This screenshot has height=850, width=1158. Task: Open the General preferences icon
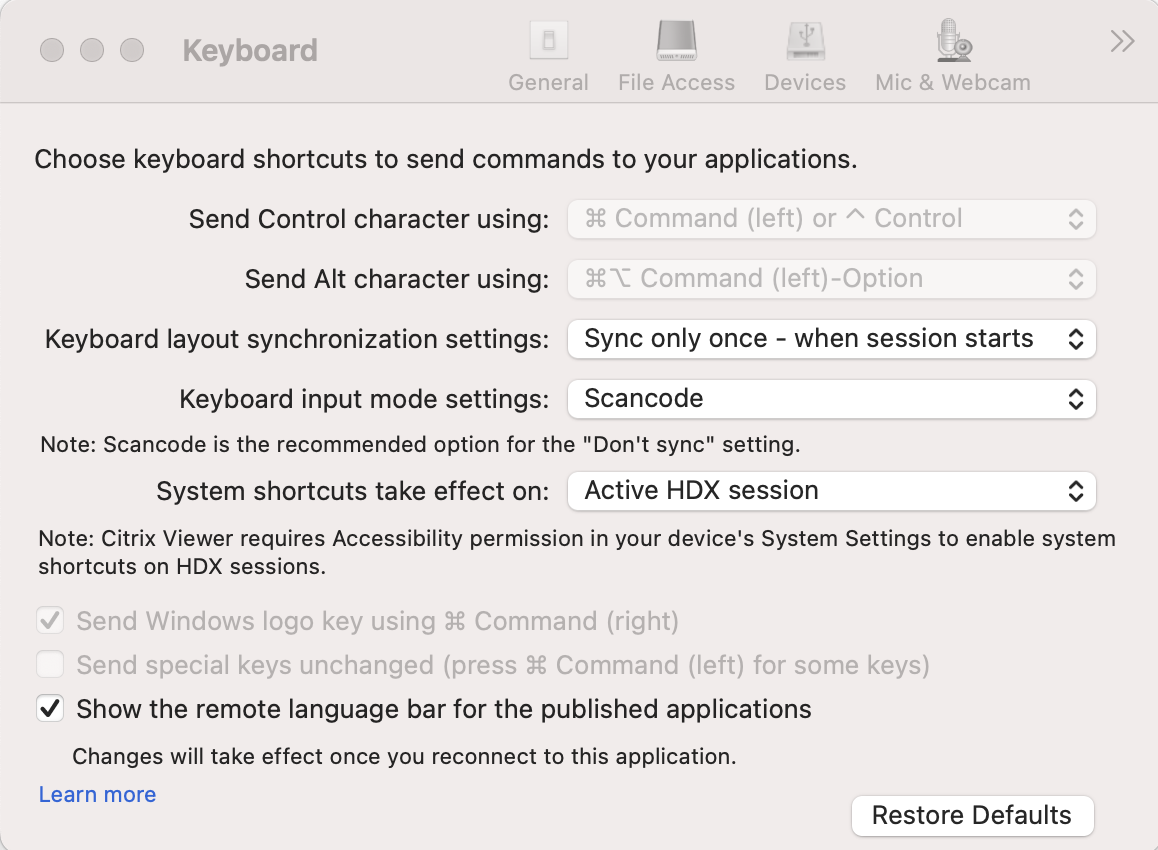point(548,42)
